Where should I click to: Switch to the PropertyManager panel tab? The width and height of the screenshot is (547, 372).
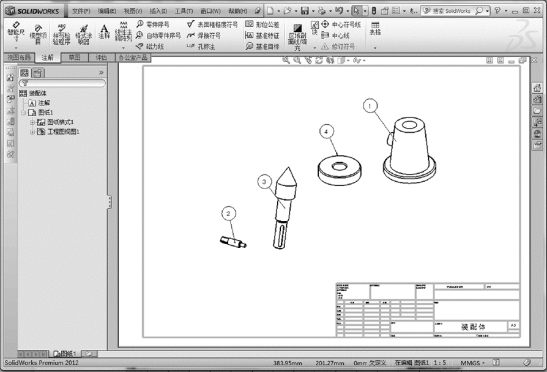click(x=38, y=73)
